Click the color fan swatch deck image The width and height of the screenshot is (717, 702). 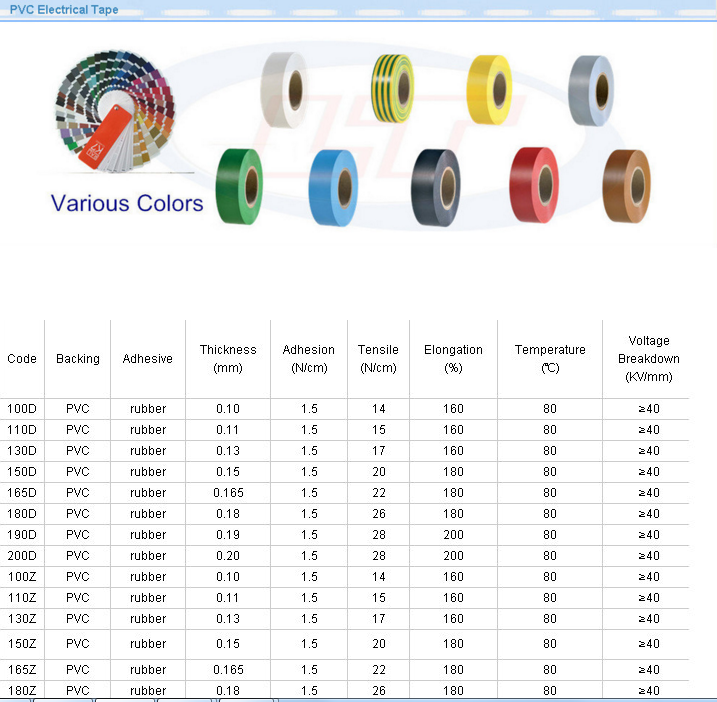click(x=115, y=111)
